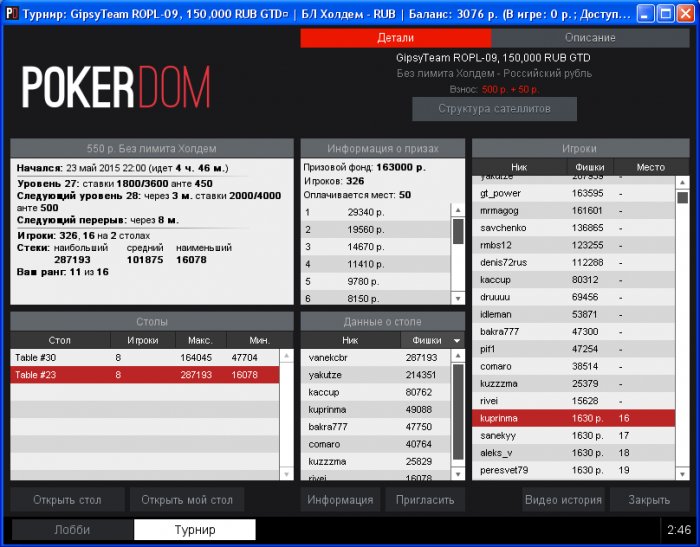Close the window with red X
Viewport: 700px width, 547px height.
tap(686, 14)
